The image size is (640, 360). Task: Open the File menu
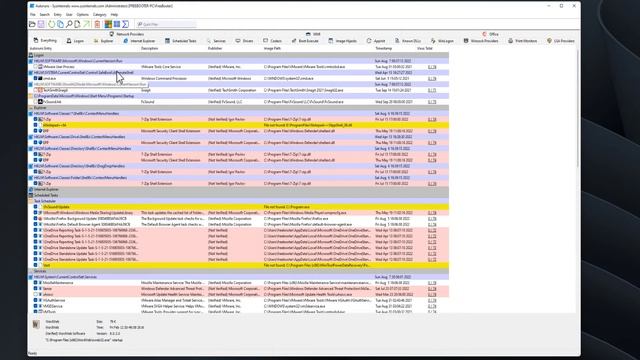33,15
